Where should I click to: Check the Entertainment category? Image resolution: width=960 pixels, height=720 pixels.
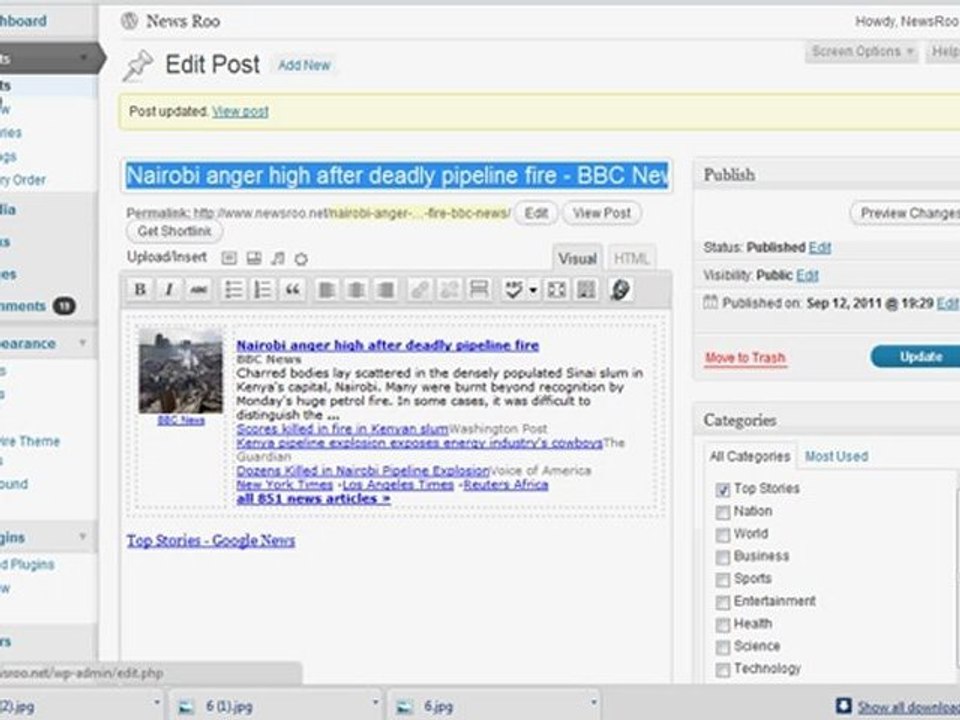pyautogui.click(x=722, y=602)
